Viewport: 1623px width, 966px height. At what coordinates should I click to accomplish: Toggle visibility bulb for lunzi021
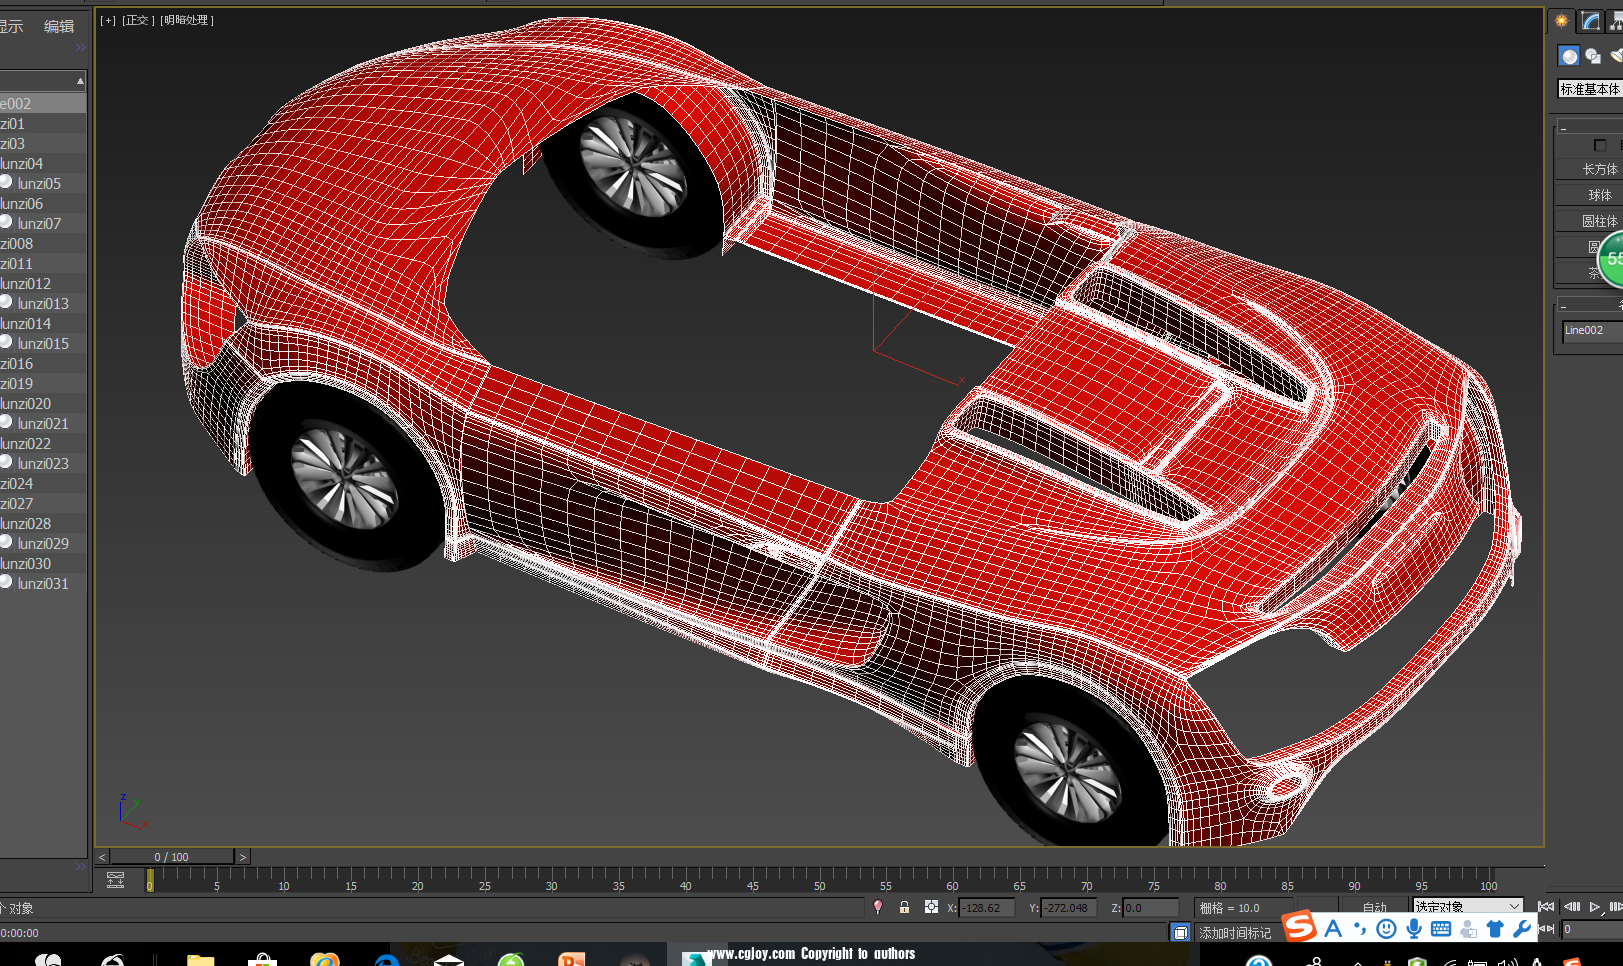tap(6, 422)
